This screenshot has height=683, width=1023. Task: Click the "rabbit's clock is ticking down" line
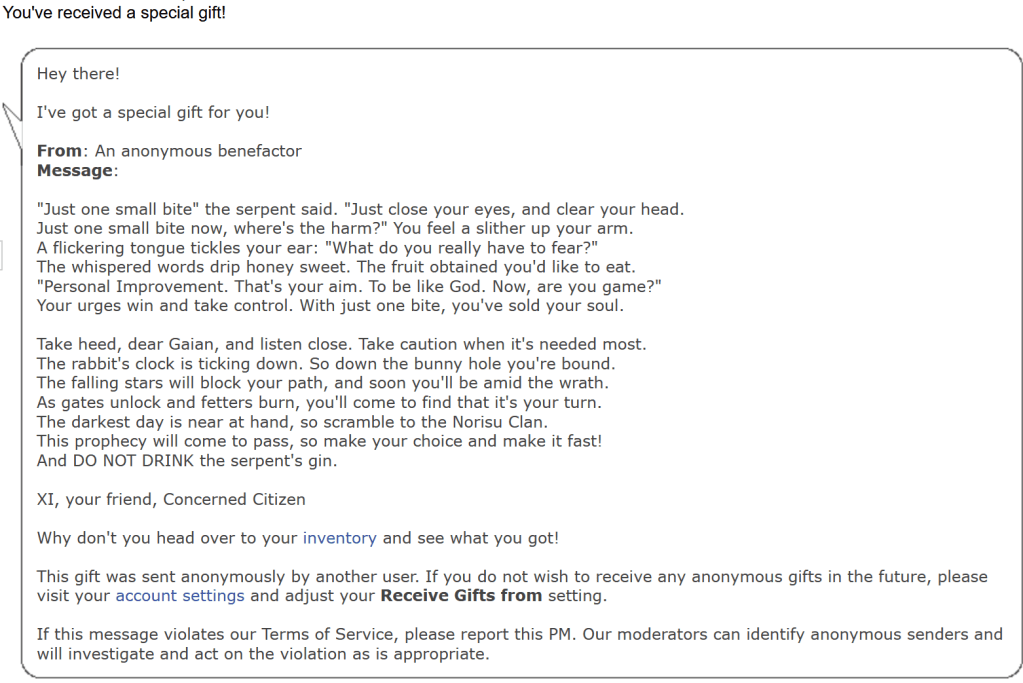326,363
